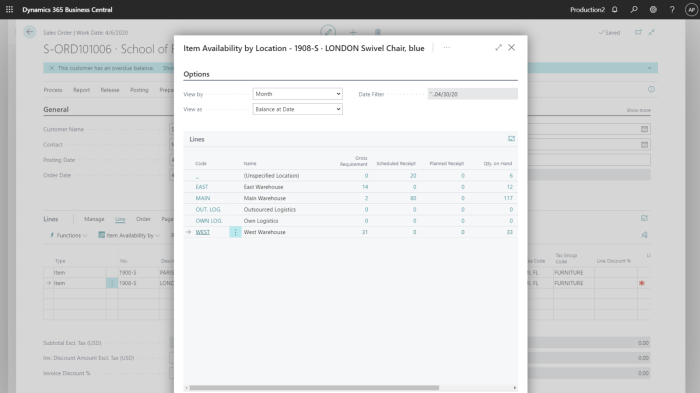Open WEST row show more options
Viewport: 700px width, 393px height.
[x=235, y=232]
